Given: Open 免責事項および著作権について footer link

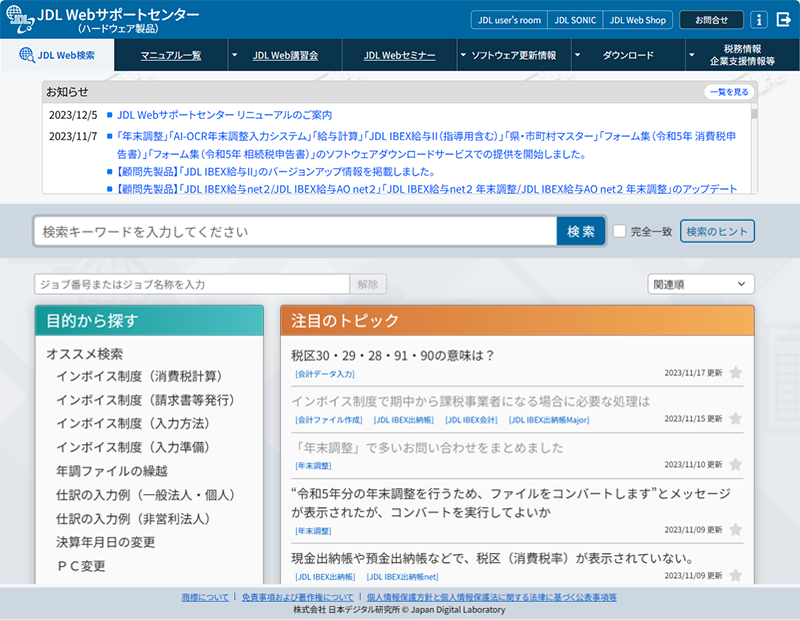Looking at the screenshot, I should [297, 597].
